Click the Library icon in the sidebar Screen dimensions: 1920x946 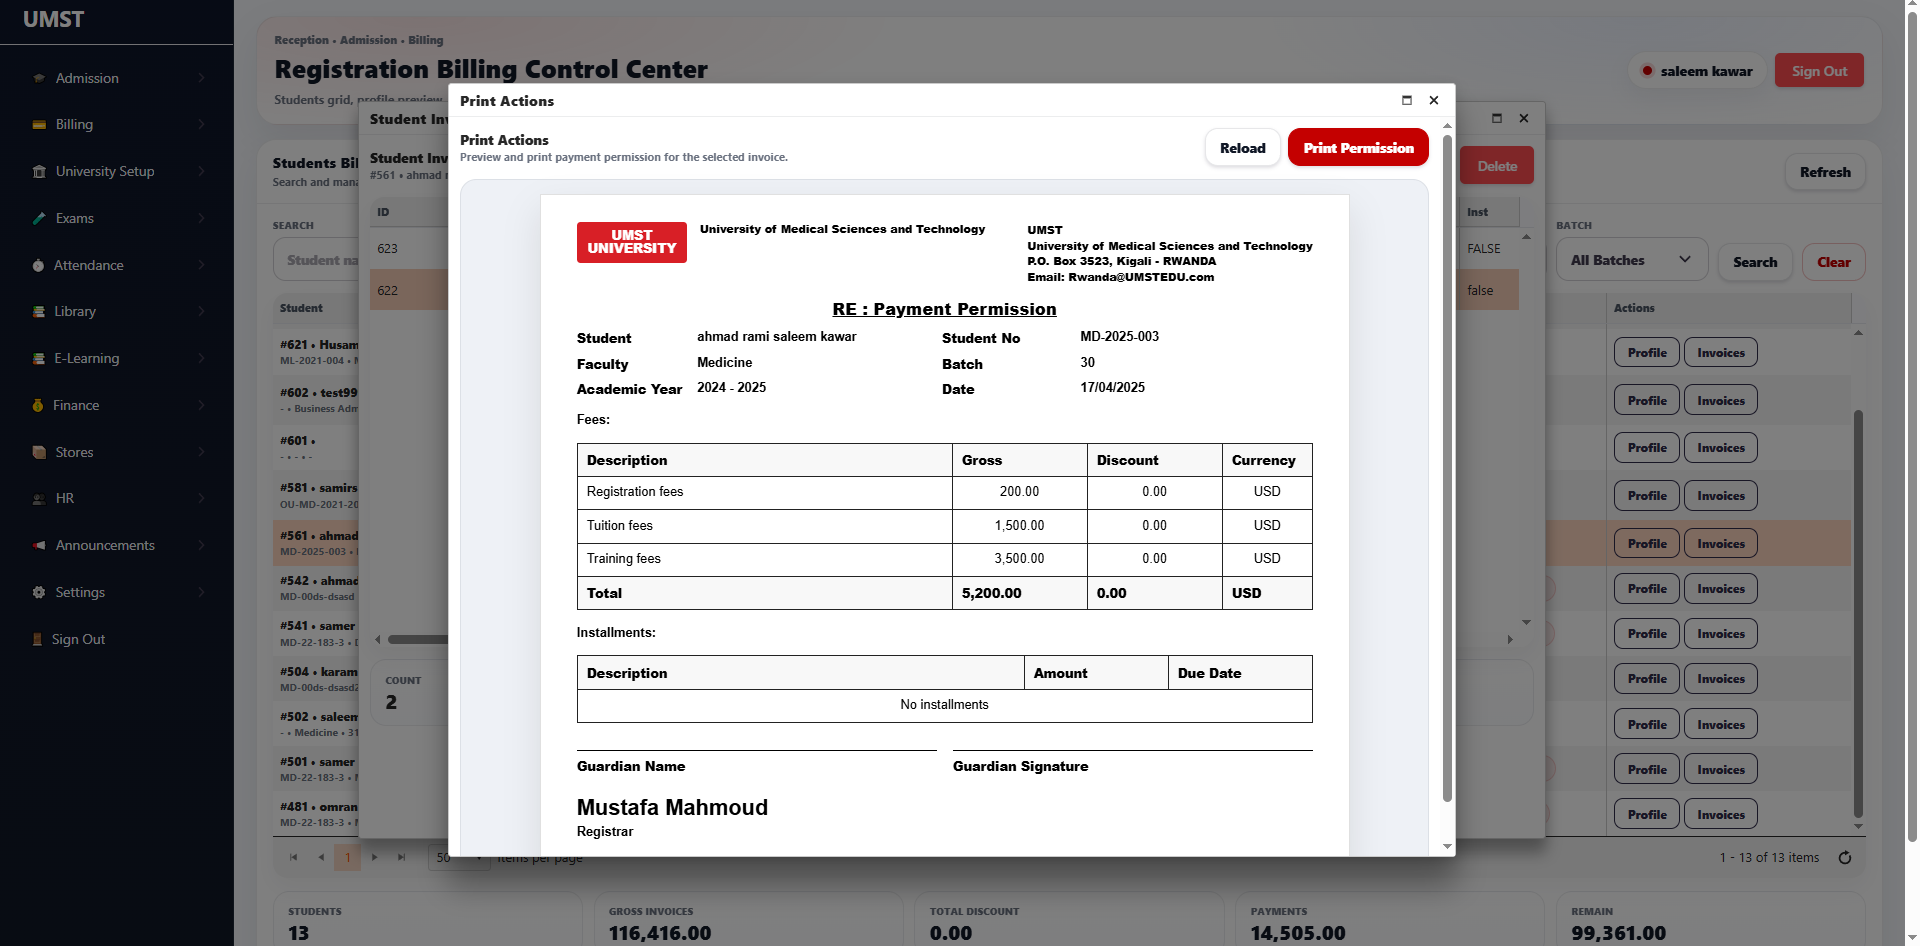pos(39,312)
